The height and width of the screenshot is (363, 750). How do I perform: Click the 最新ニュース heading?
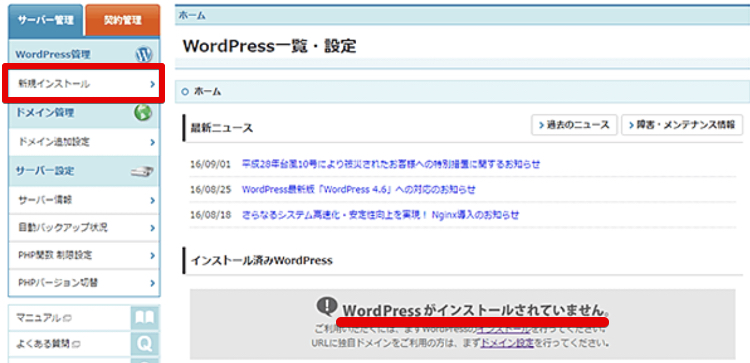[x=222, y=128]
